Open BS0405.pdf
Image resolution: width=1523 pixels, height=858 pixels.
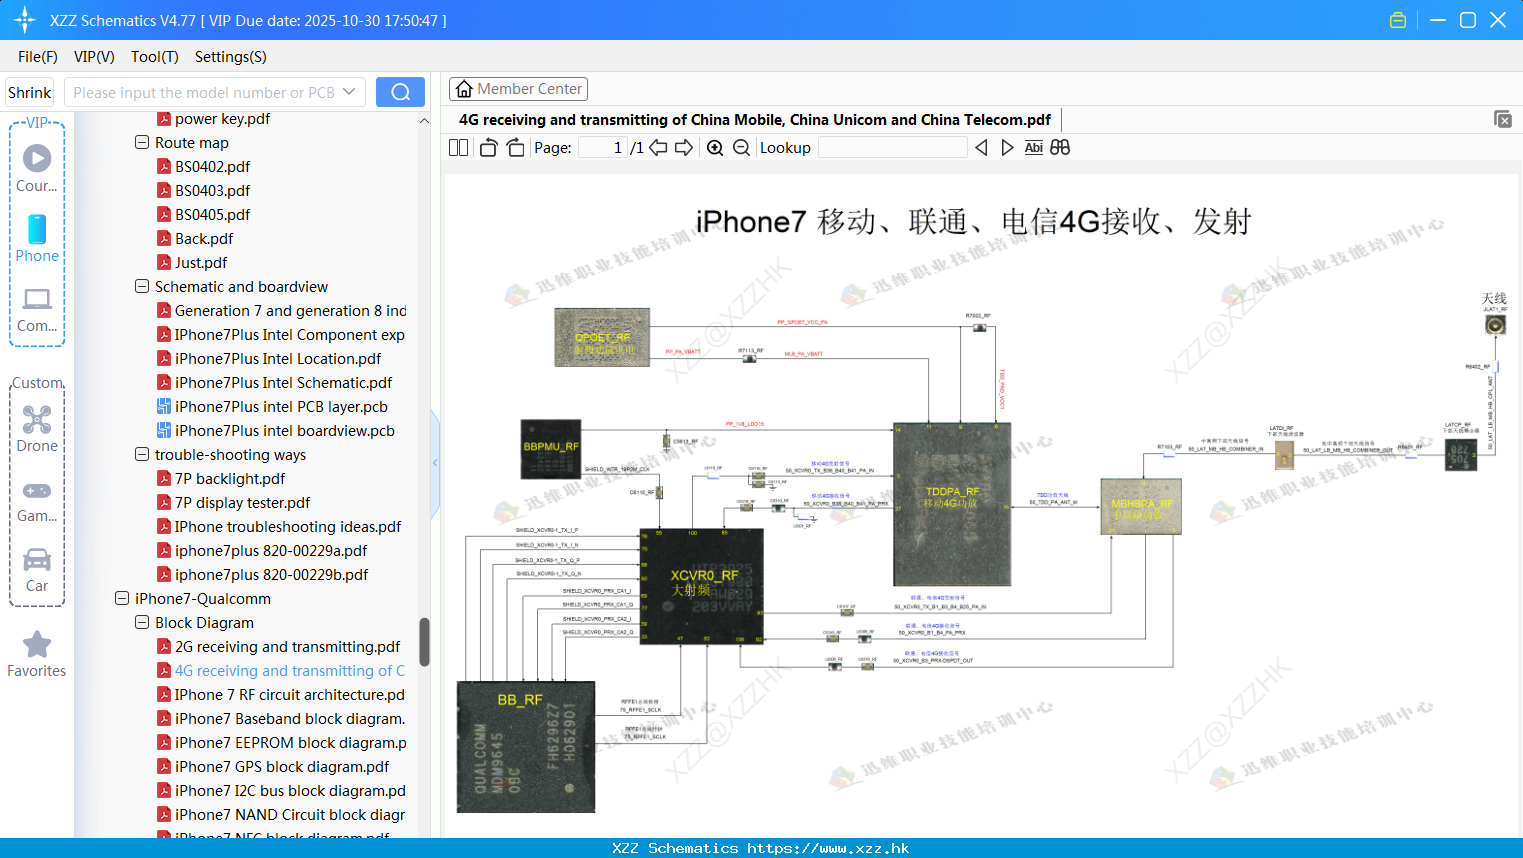coord(212,214)
